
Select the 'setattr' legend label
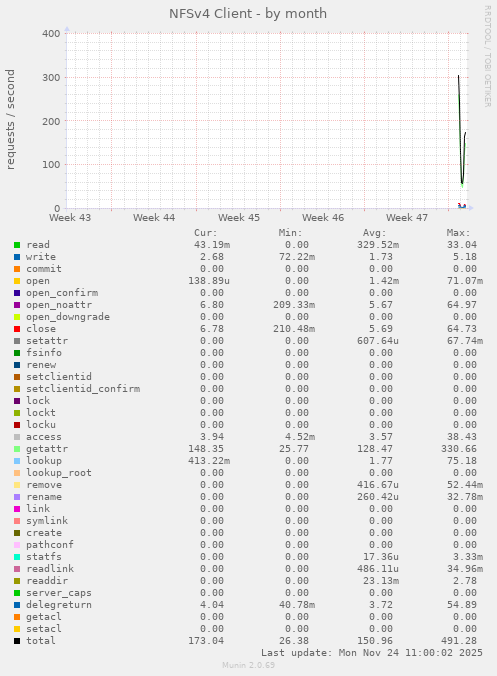(47, 341)
